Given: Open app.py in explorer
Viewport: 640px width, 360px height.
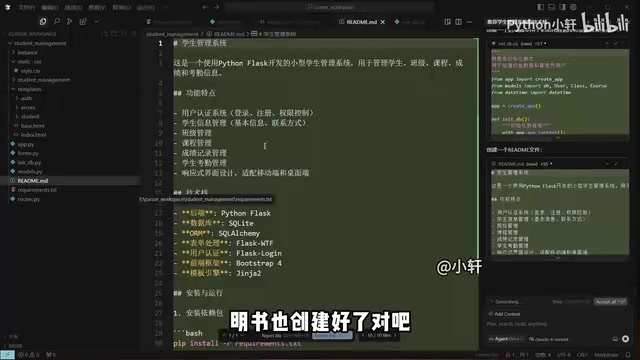Looking at the screenshot, I should click(26, 144).
